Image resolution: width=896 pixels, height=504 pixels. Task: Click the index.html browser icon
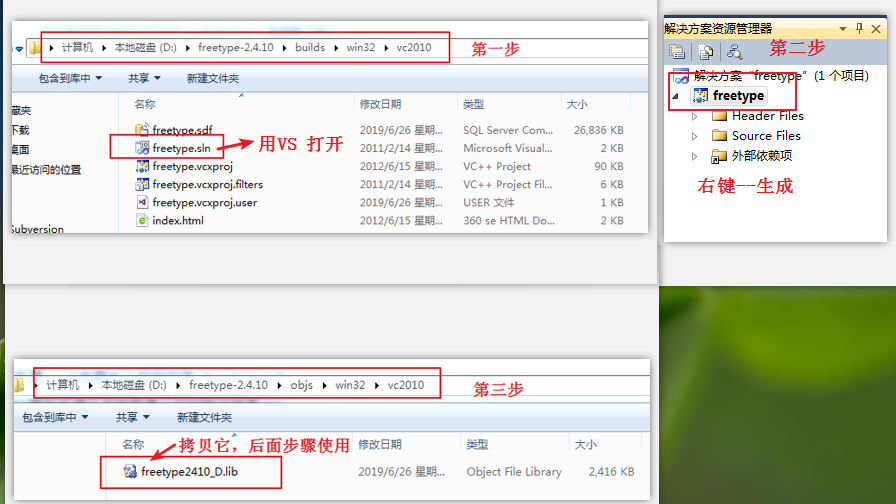[x=142, y=221]
